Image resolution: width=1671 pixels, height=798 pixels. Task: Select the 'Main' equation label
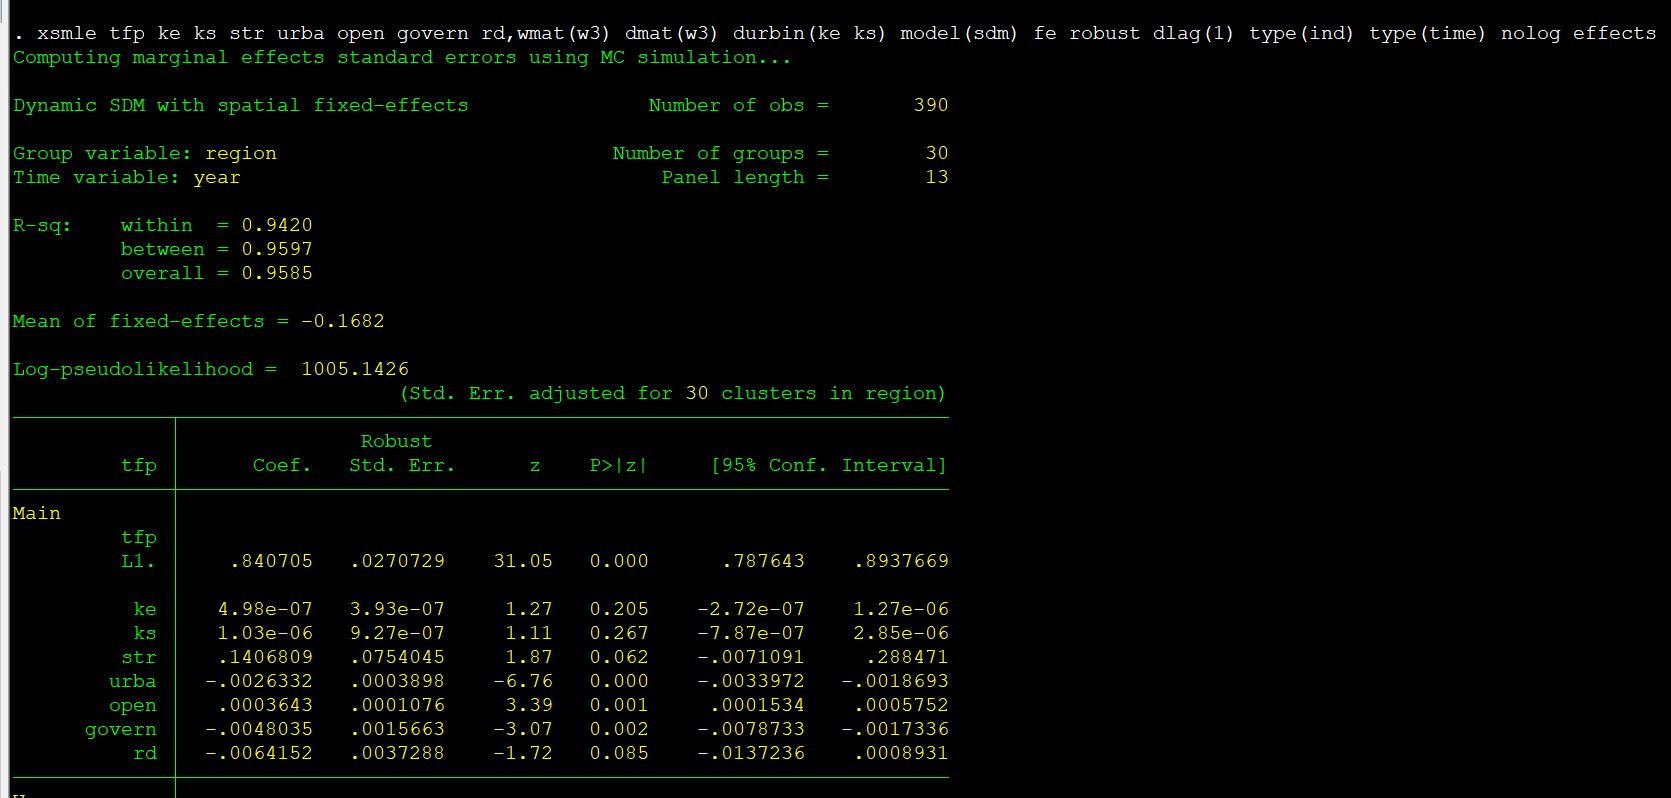coord(37,513)
